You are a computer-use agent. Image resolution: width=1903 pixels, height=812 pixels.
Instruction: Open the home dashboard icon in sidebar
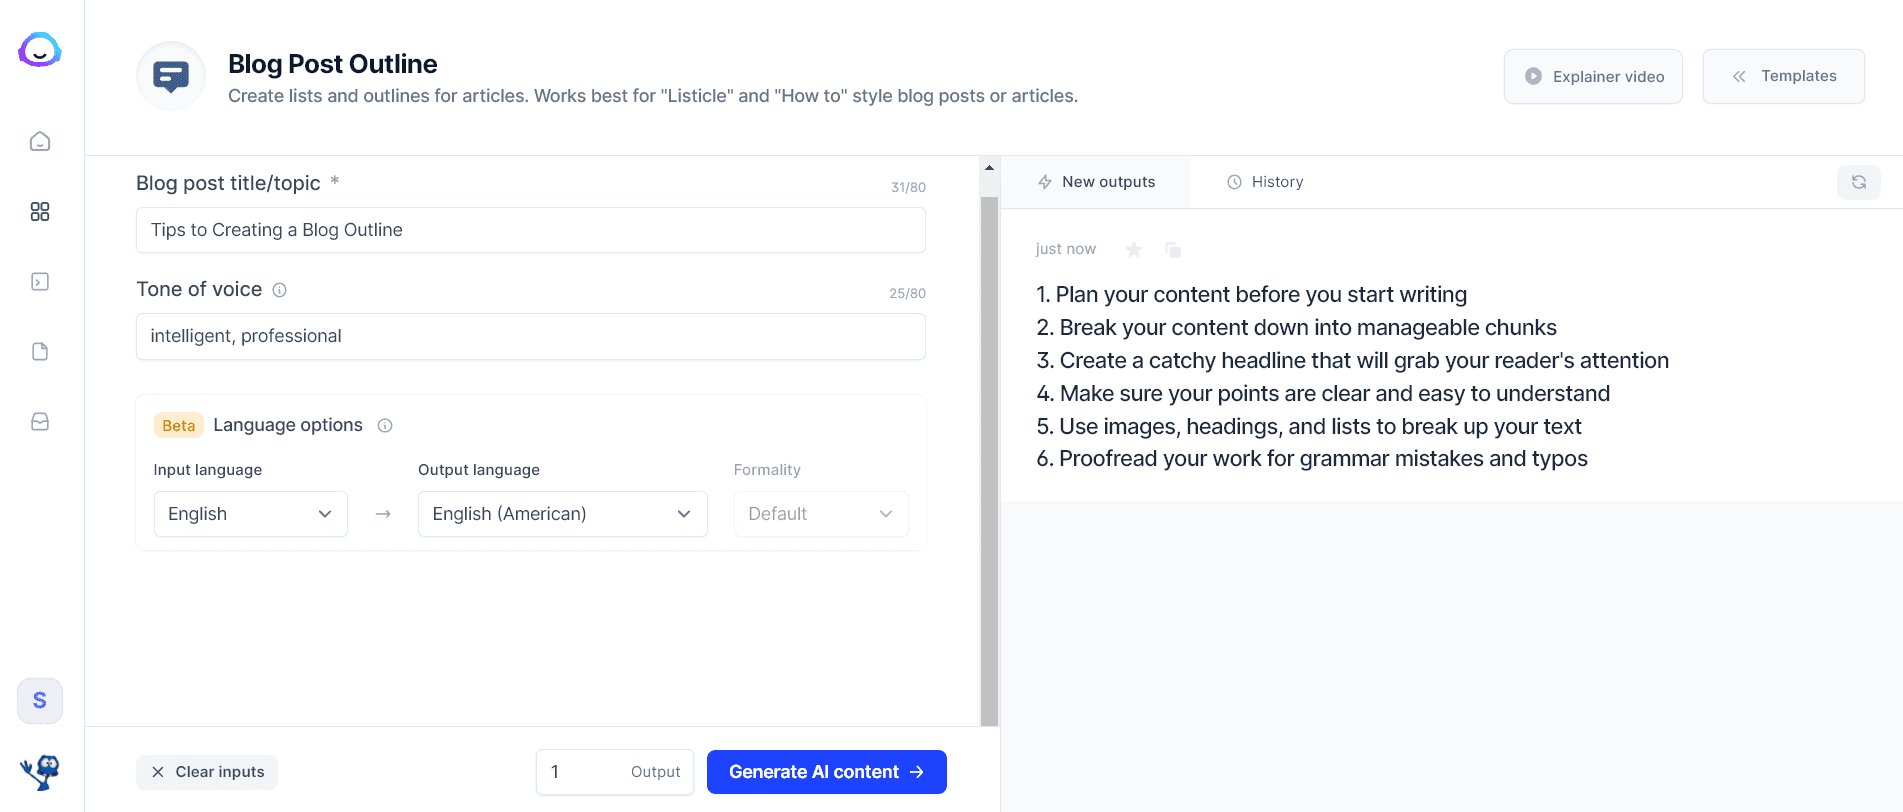pos(40,141)
